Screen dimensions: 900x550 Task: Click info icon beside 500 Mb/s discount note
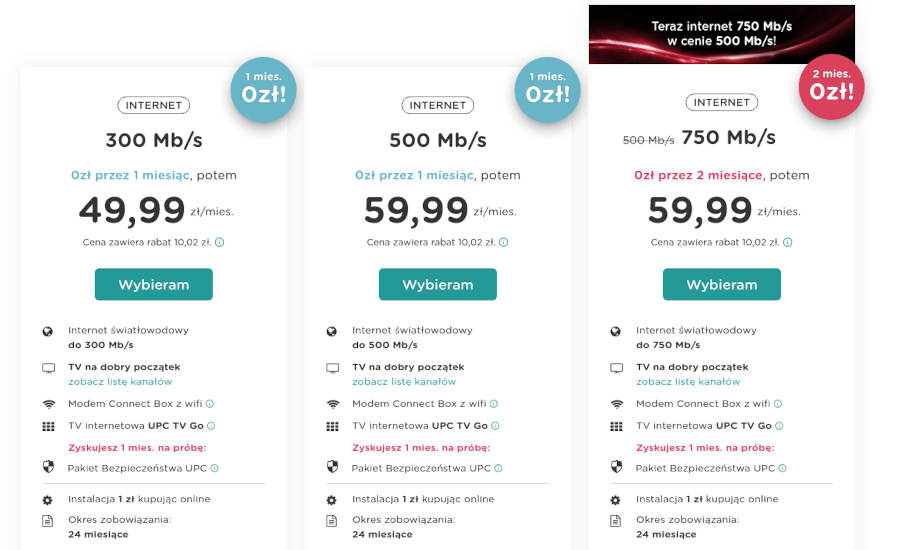point(504,242)
